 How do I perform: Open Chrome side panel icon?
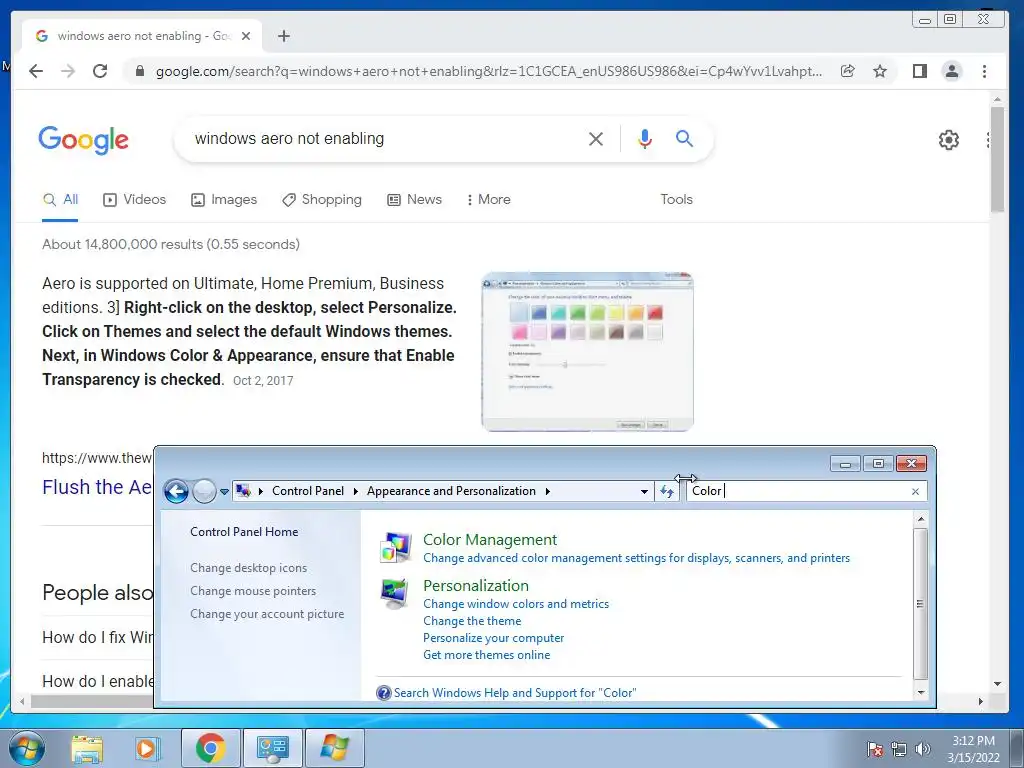click(x=920, y=71)
